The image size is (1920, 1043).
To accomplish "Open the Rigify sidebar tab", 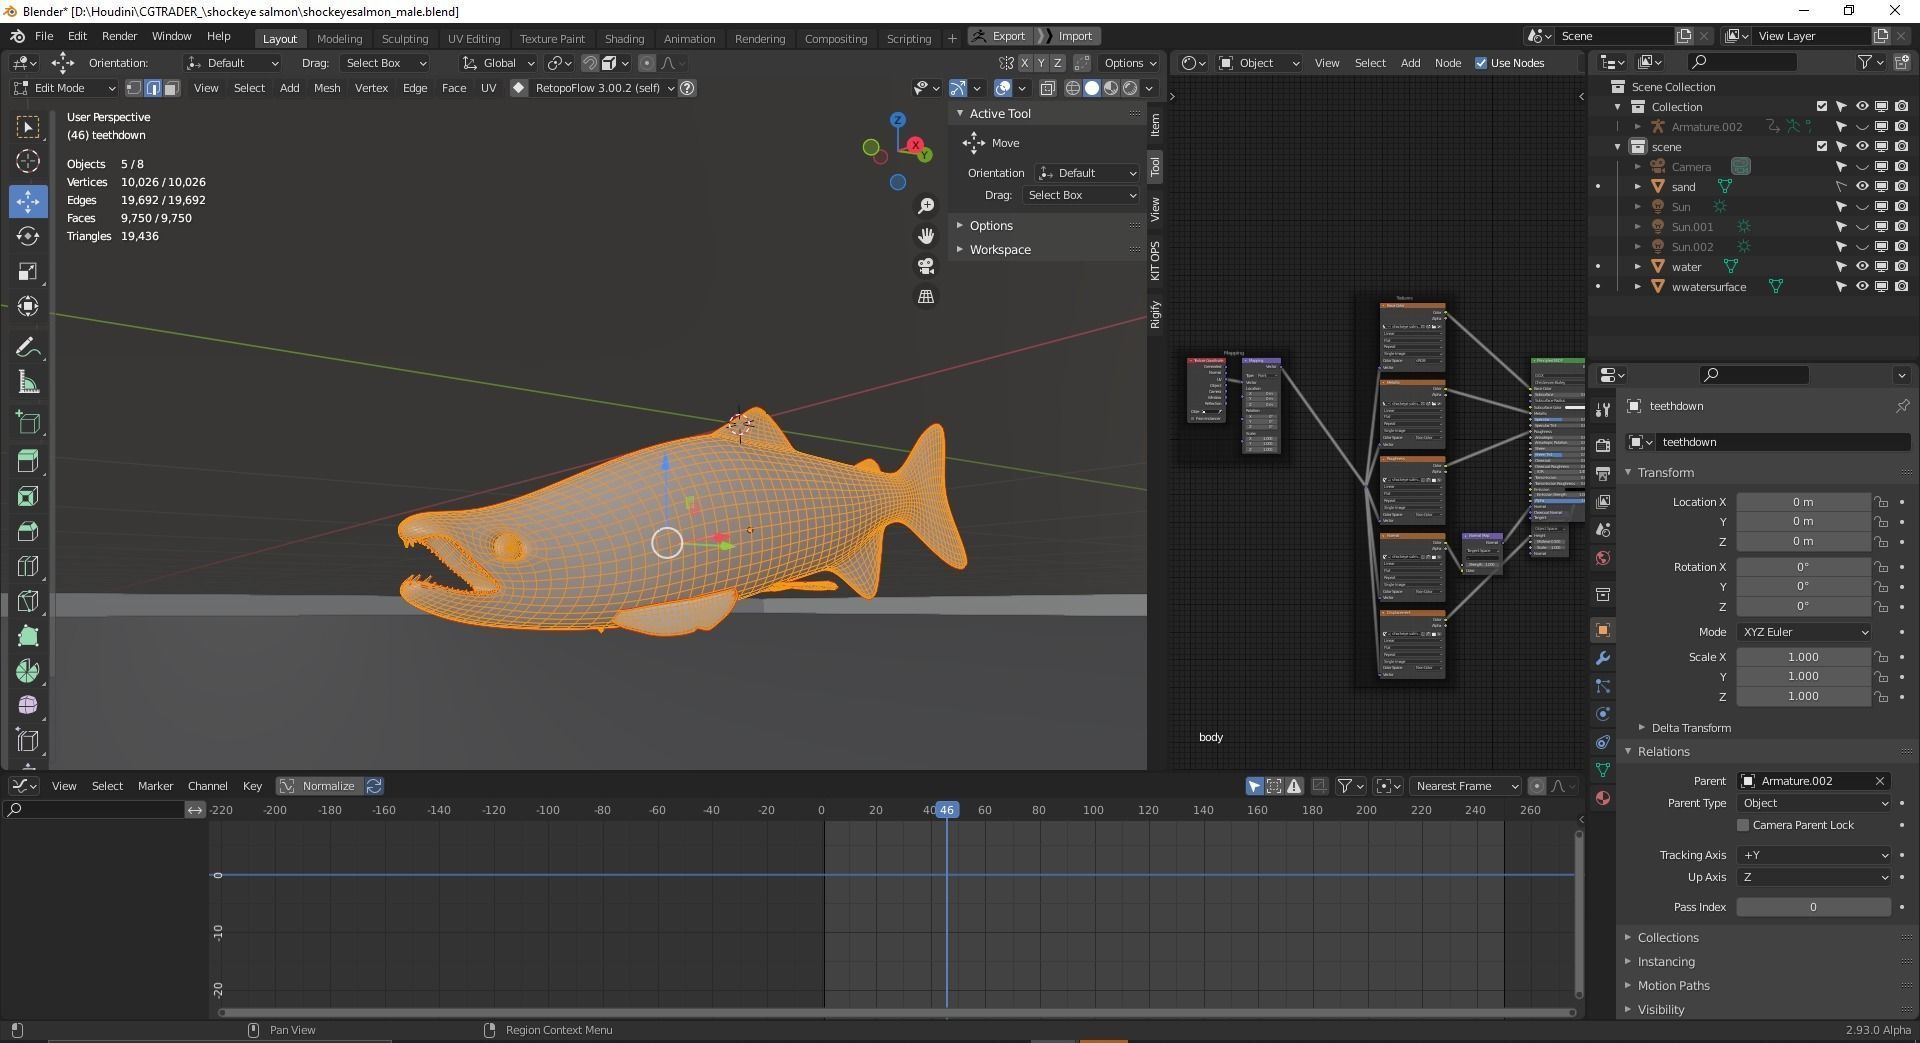I will click(x=1156, y=314).
